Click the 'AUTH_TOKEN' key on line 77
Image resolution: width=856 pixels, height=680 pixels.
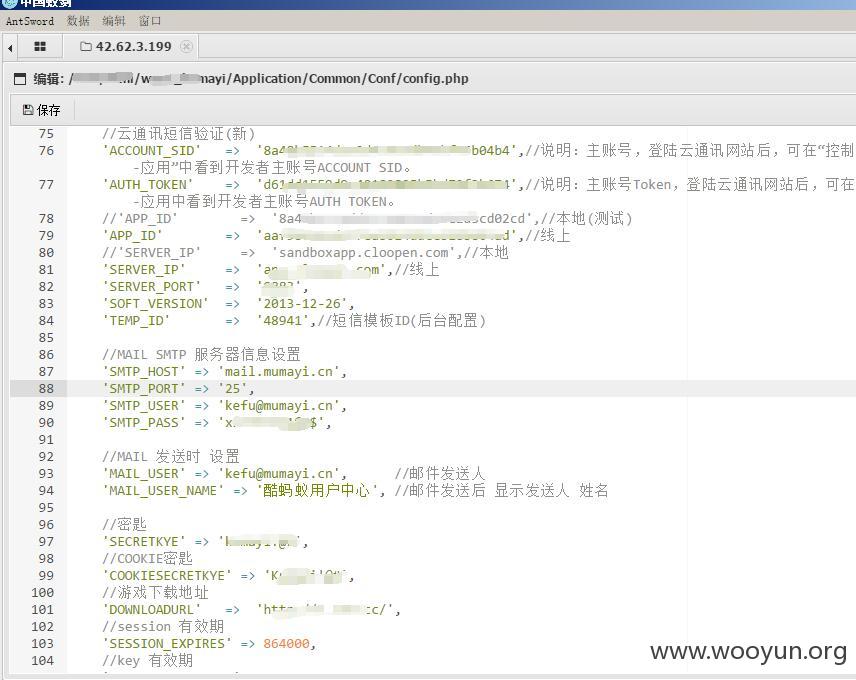tap(147, 184)
